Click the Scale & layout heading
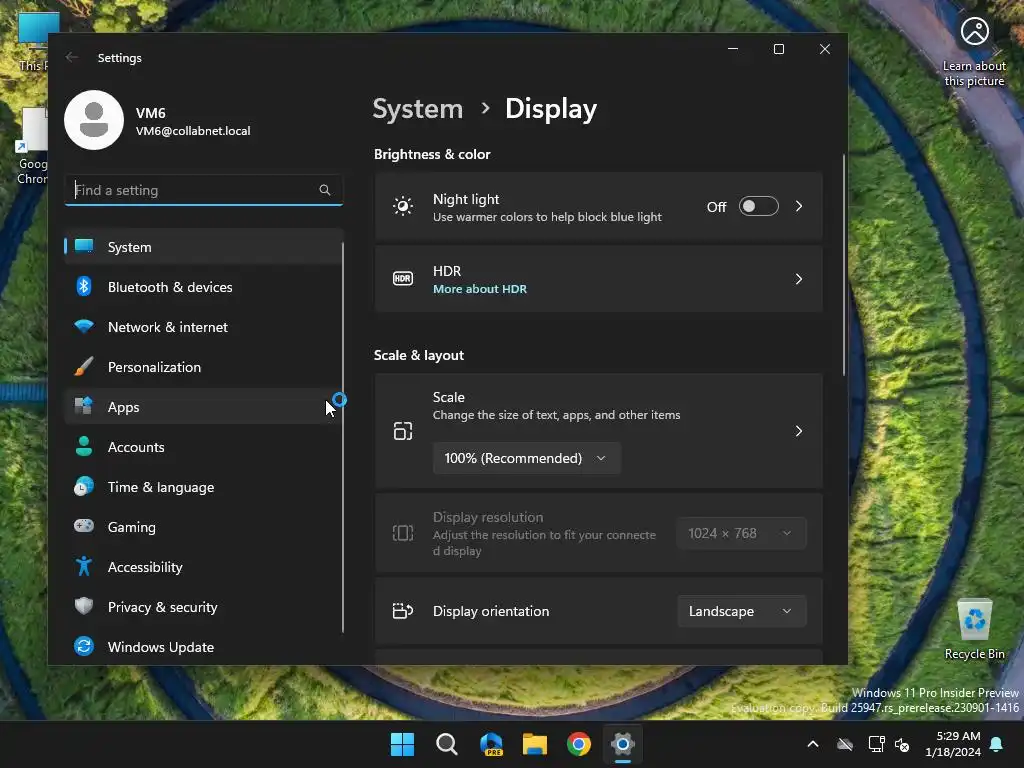 pyautogui.click(x=419, y=355)
